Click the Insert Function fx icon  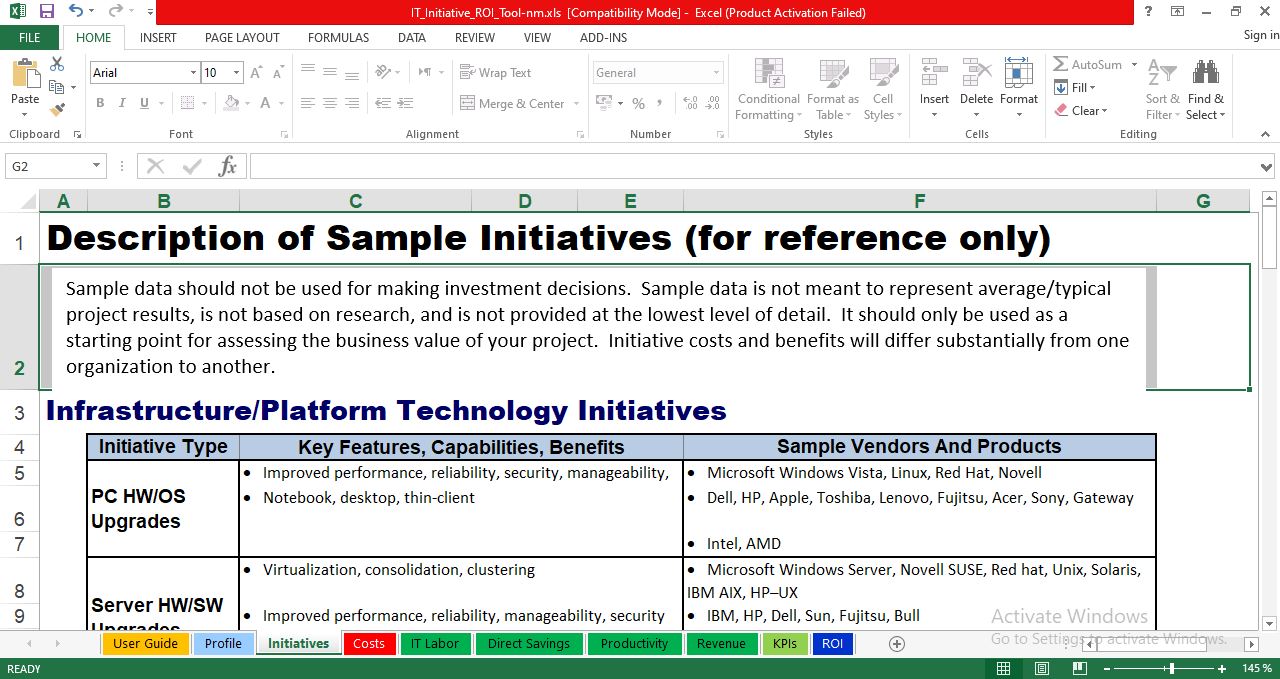227,166
